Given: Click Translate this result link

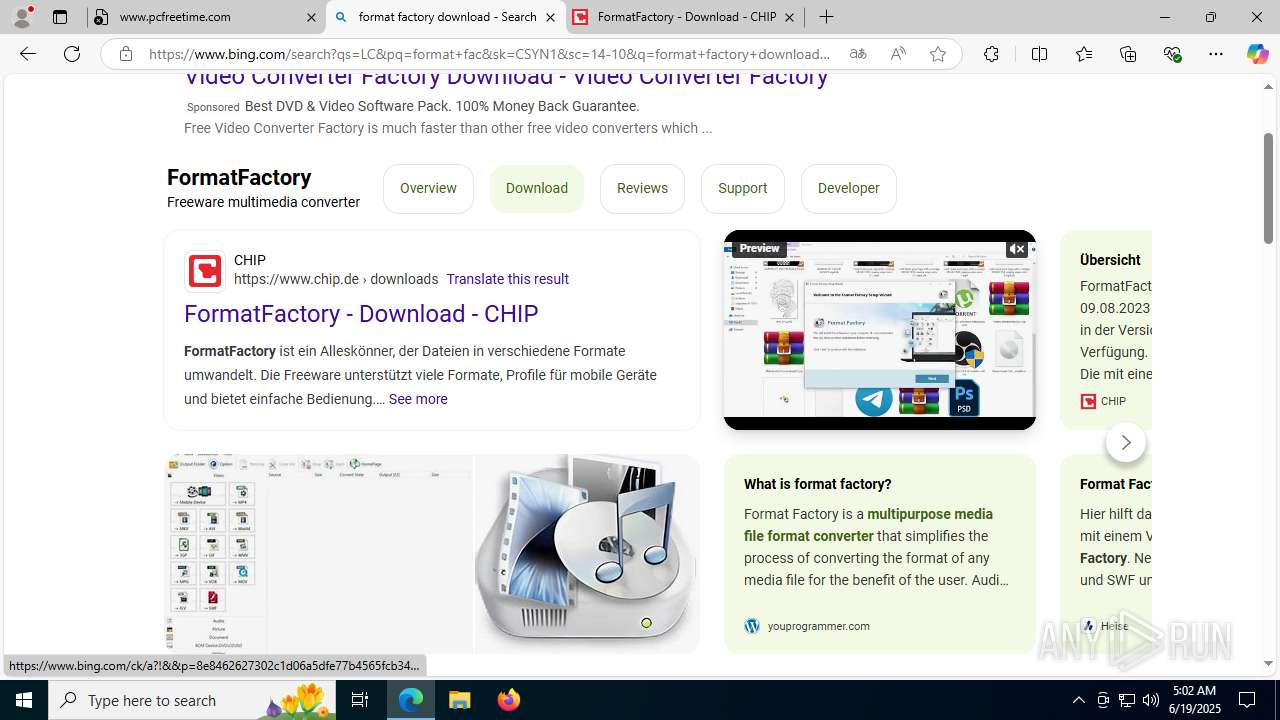Looking at the screenshot, I should click(x=507, y=279).
